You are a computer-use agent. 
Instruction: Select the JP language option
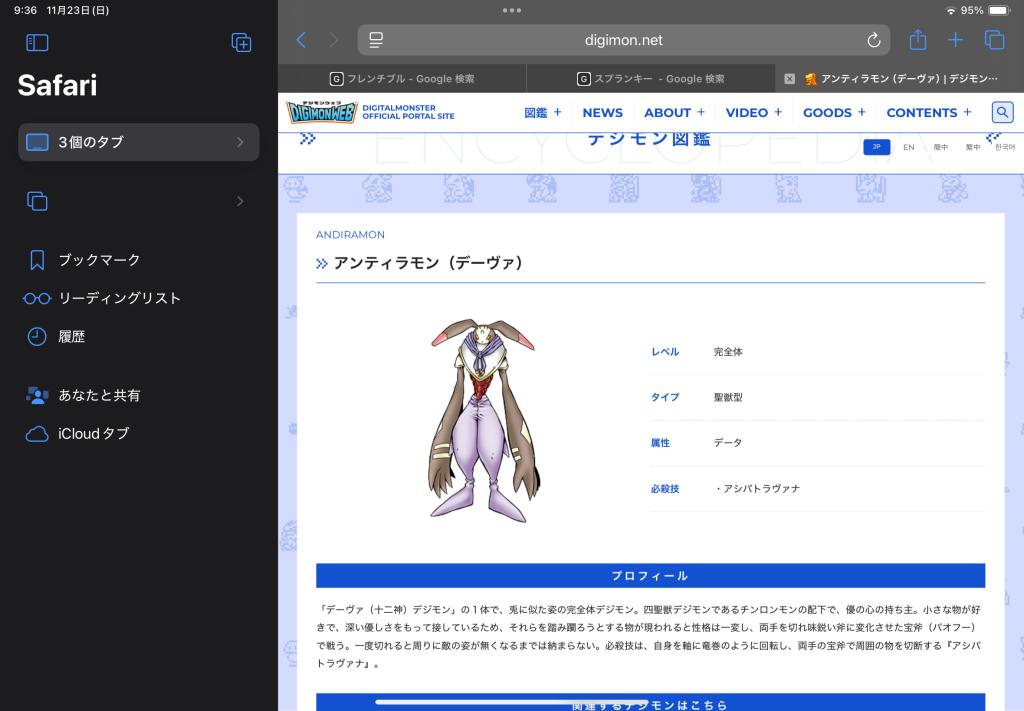pos(876,147)
